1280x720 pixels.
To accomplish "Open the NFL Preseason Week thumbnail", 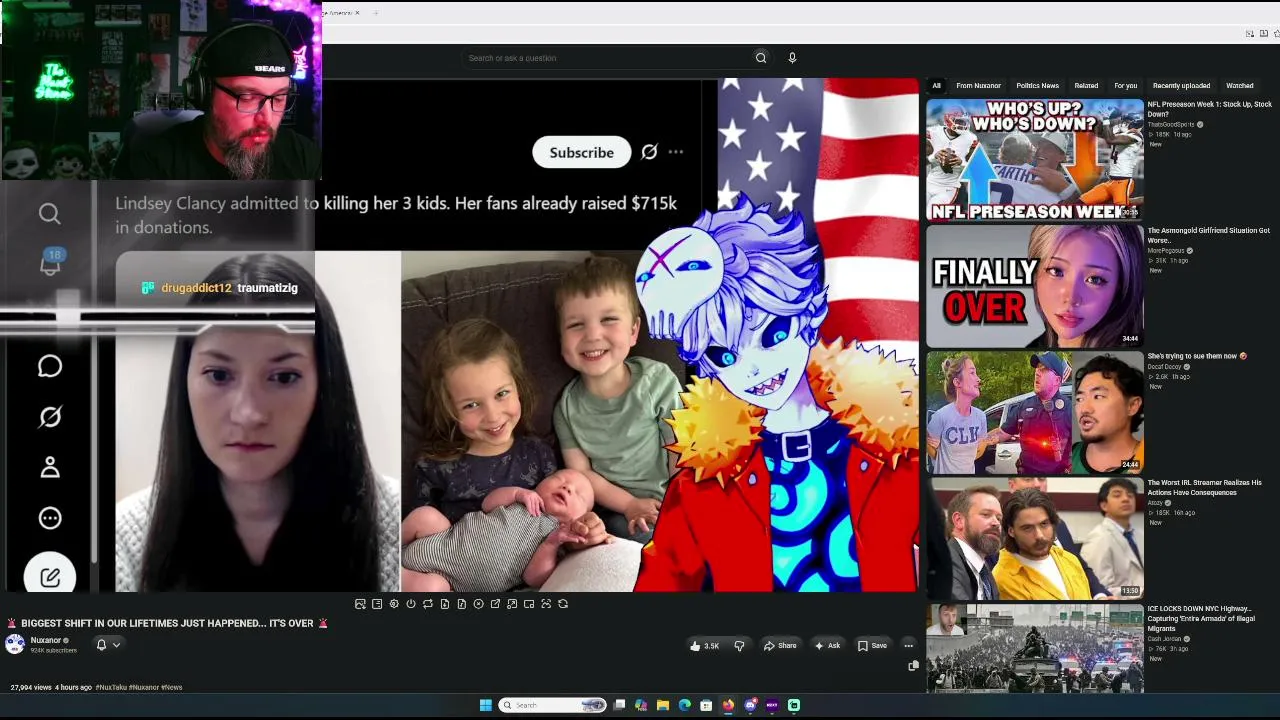I will (x=1034, y=159).
